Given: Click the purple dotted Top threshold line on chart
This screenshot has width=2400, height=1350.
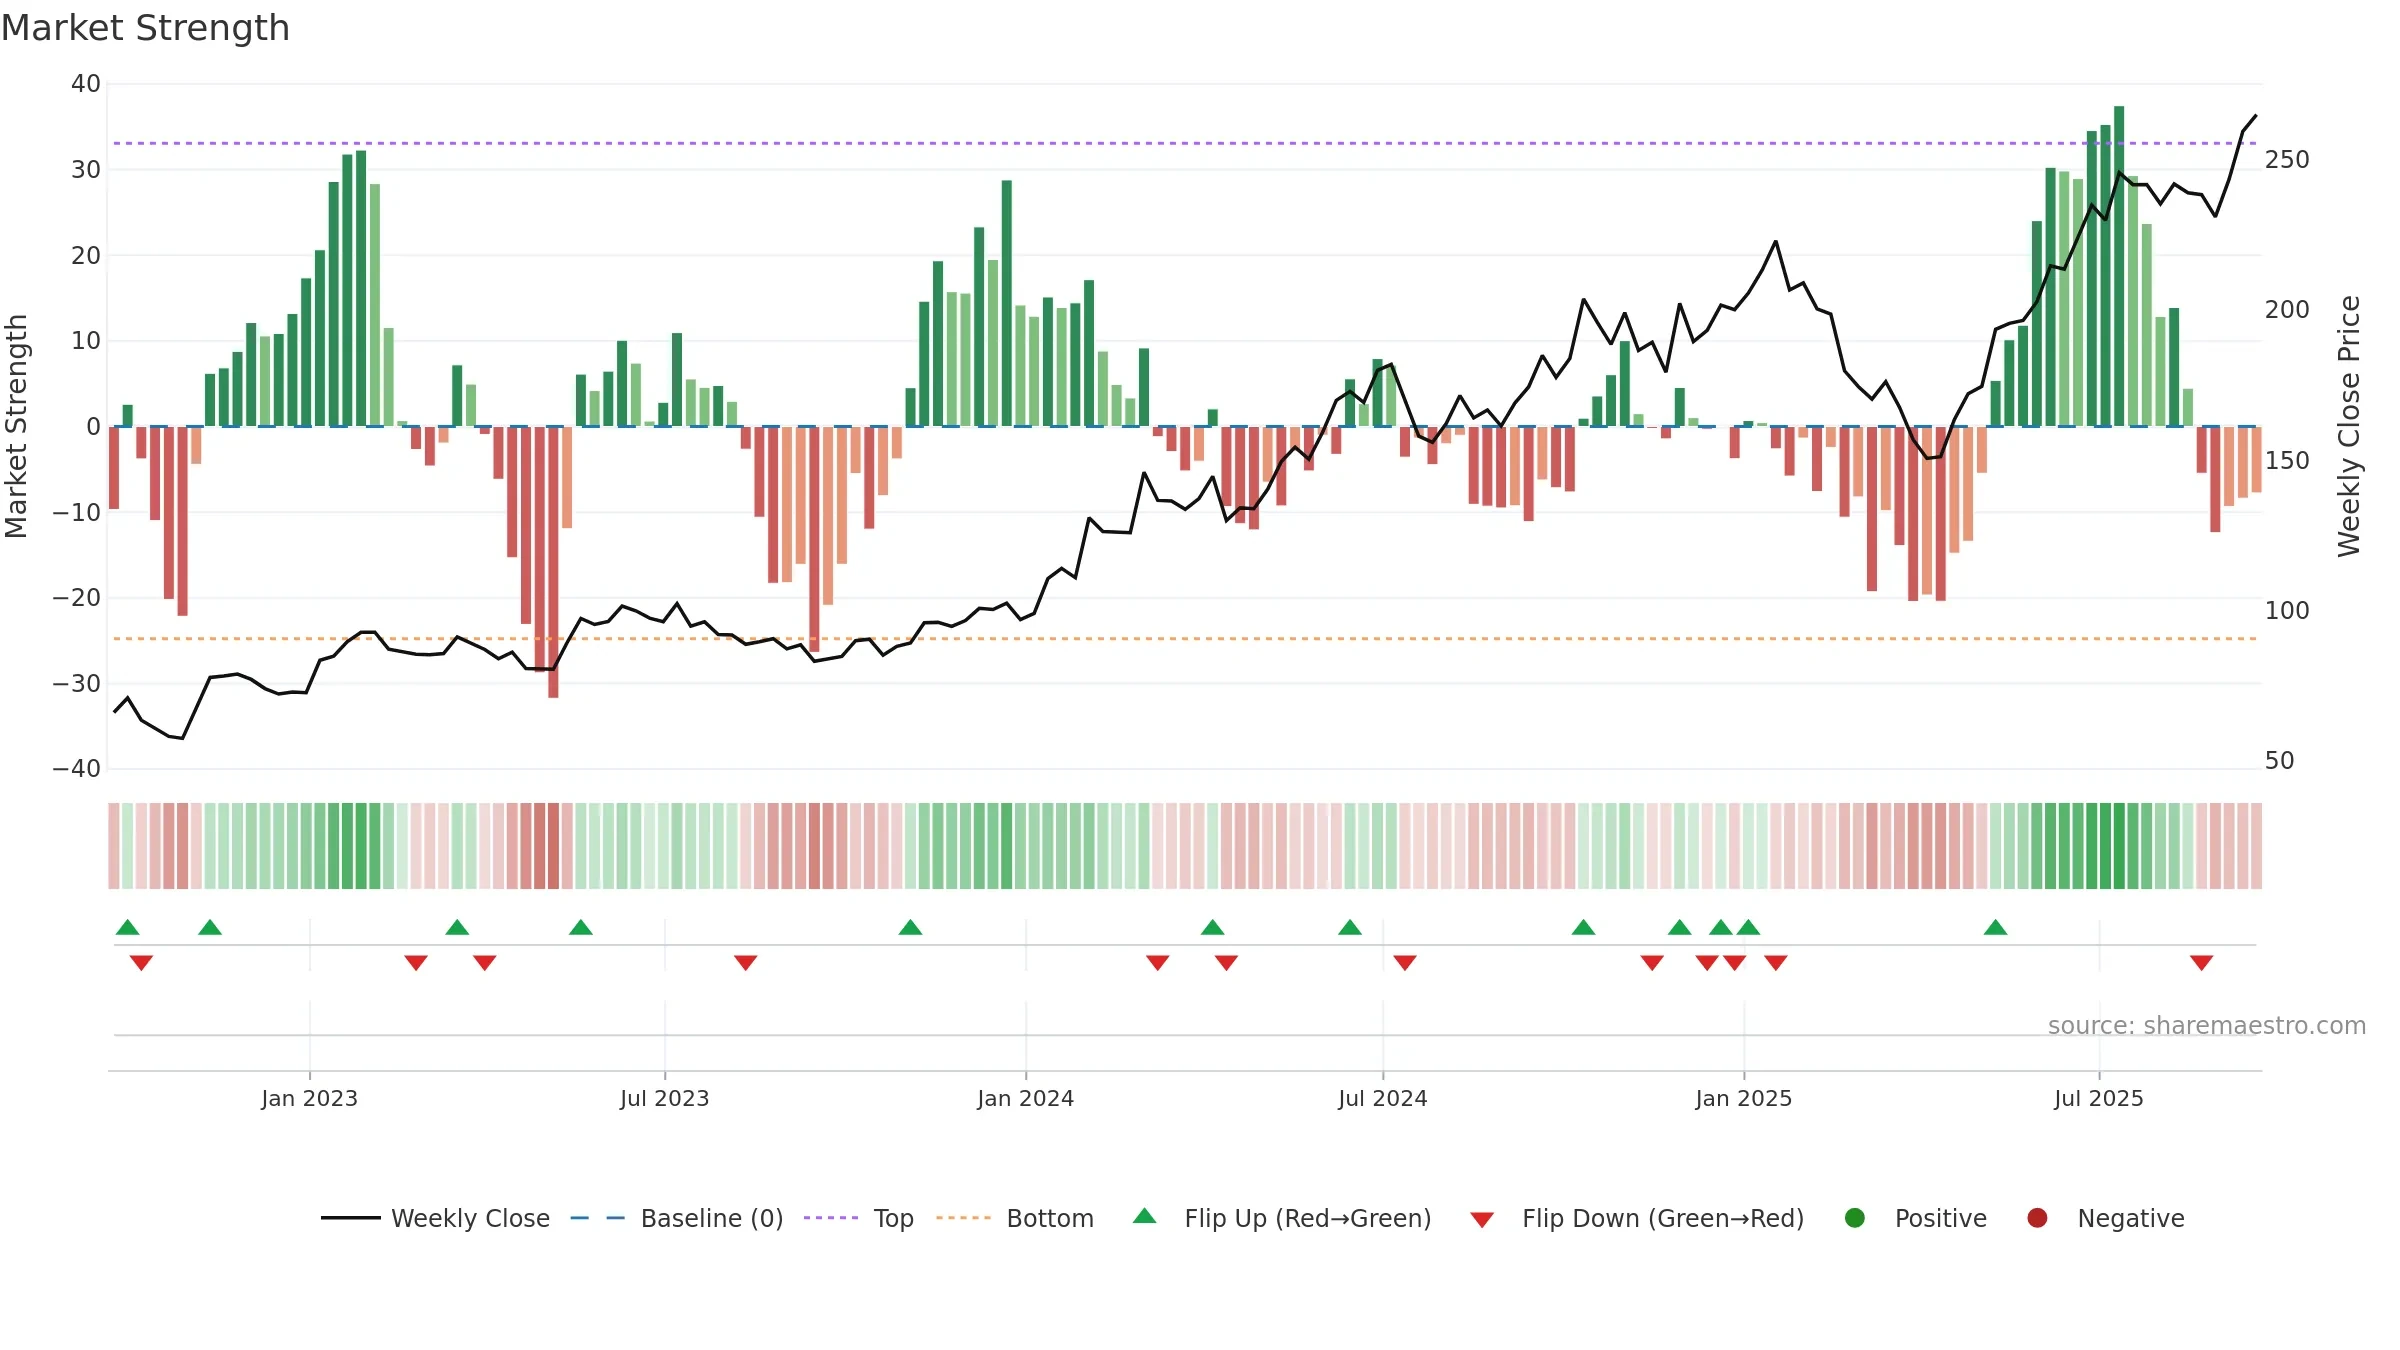Looking at the screenshot, I should point(1185,143).
